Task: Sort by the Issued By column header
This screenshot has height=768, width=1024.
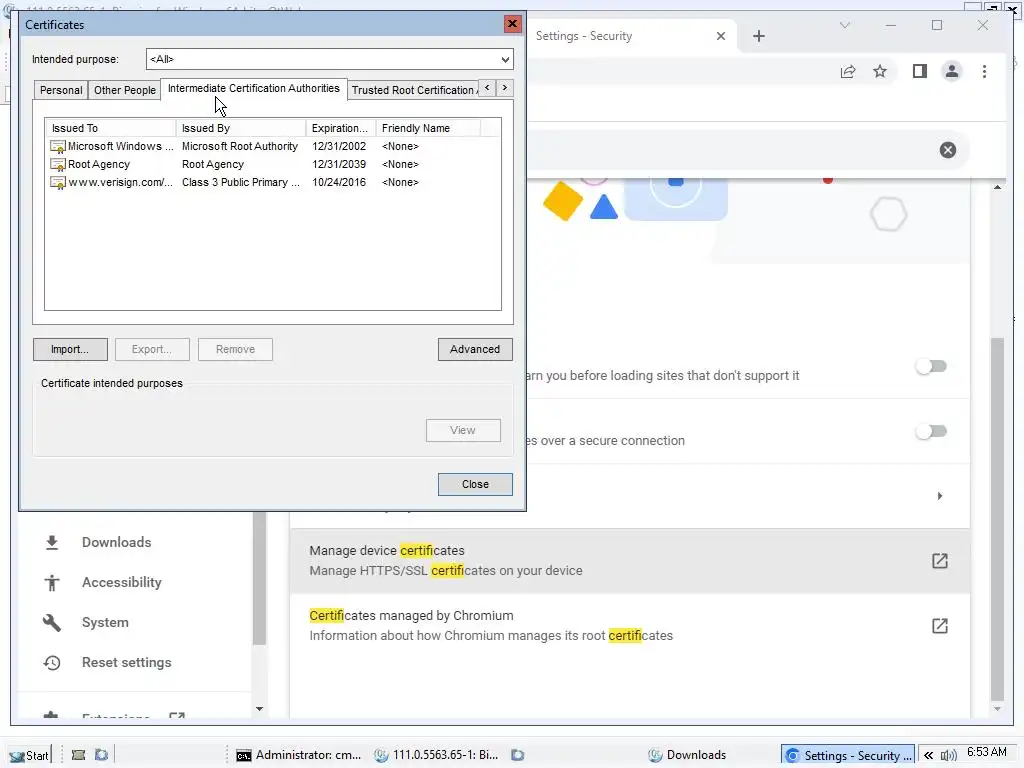Action: [241, 128]
